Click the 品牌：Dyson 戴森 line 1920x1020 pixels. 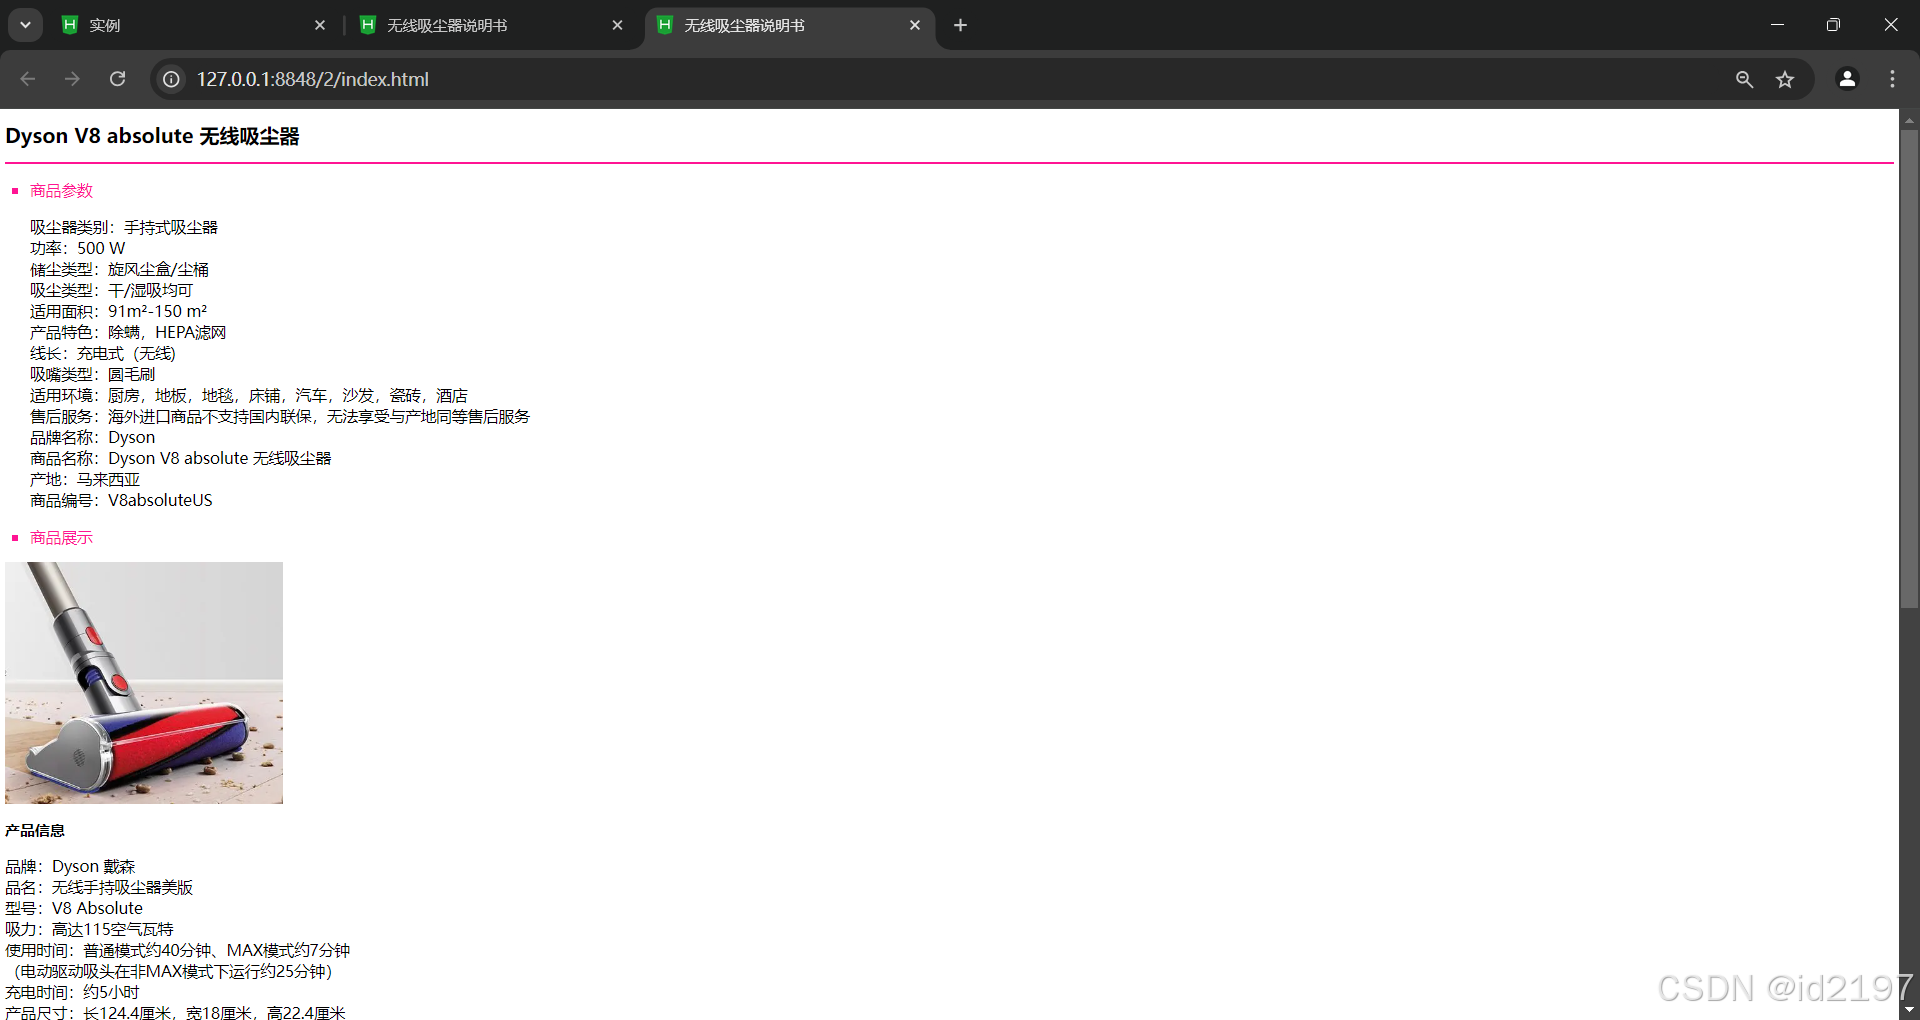[70, 866]
